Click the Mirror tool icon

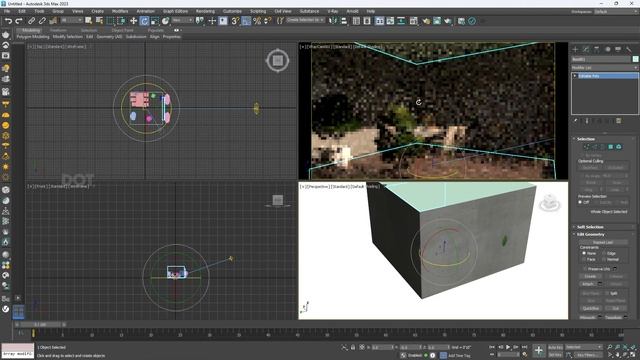333,21
